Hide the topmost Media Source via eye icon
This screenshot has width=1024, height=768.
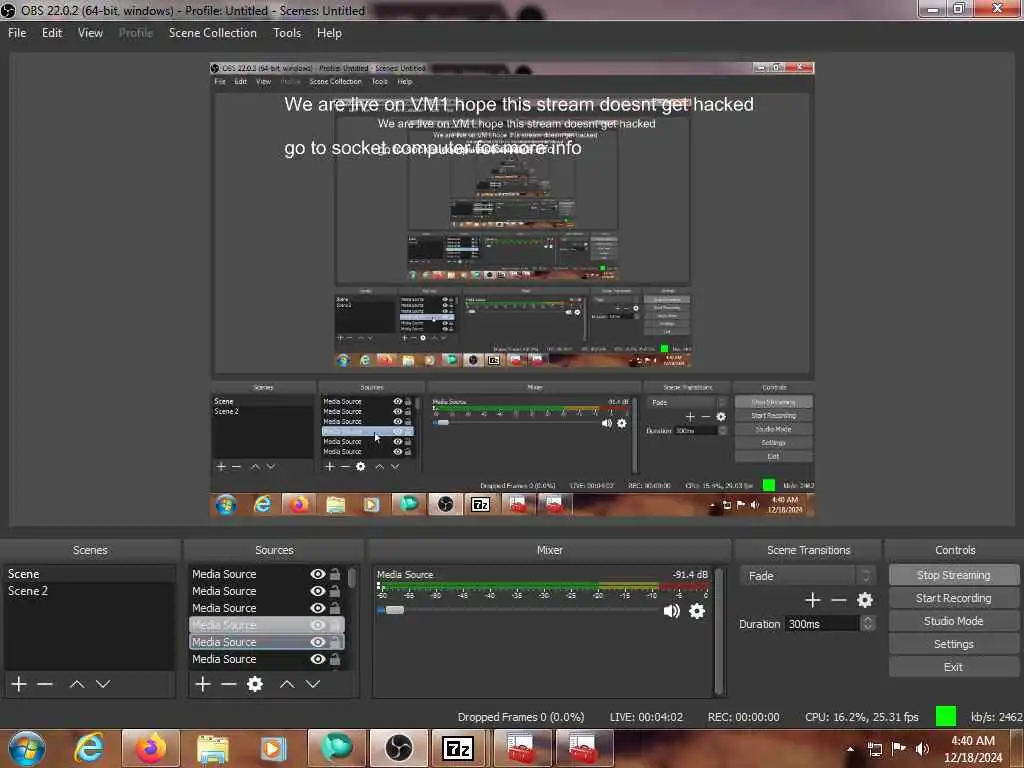click(x=317, y=574)
